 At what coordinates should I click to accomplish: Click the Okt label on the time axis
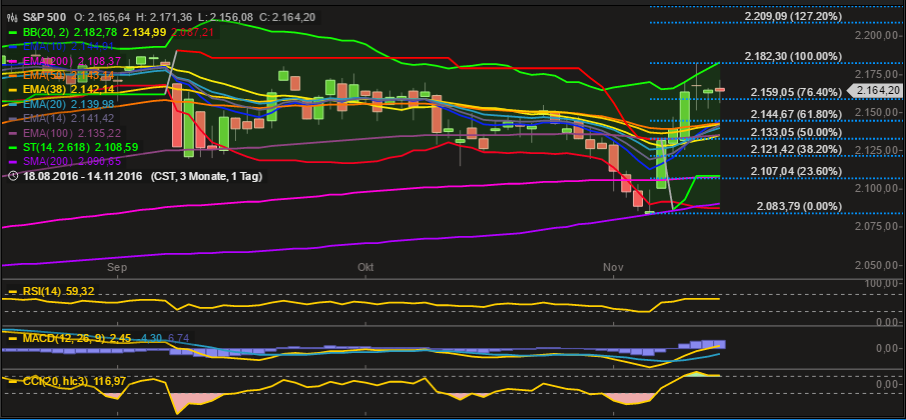click(365, 267)
